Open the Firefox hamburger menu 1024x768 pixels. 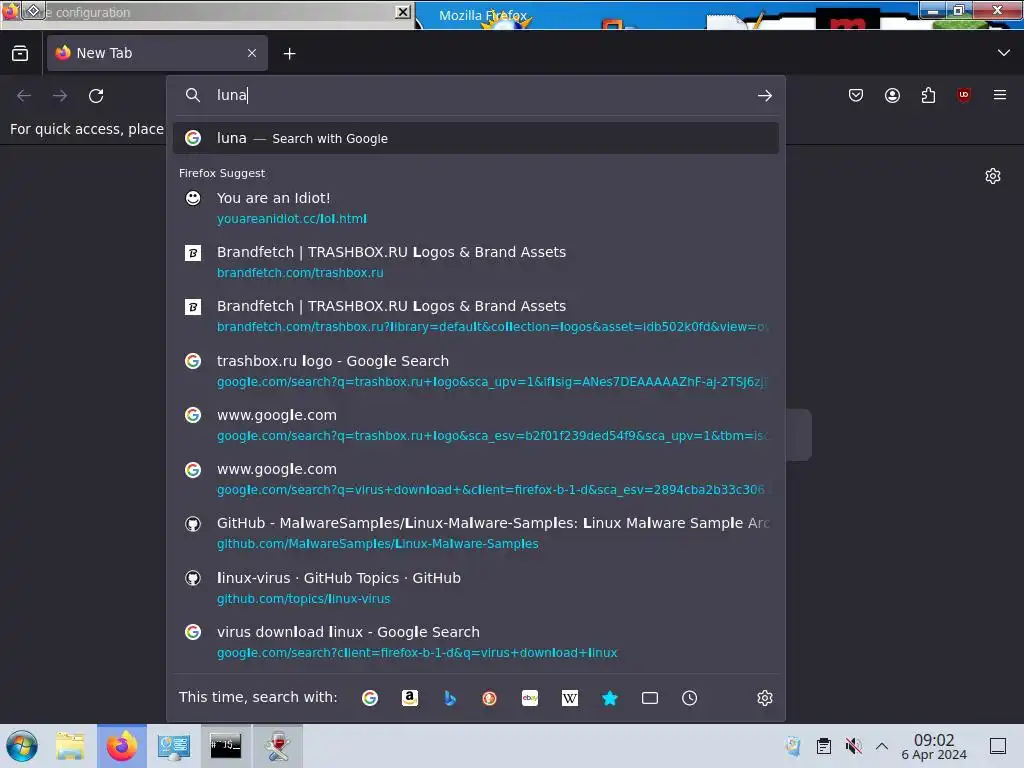pos(999,95)
